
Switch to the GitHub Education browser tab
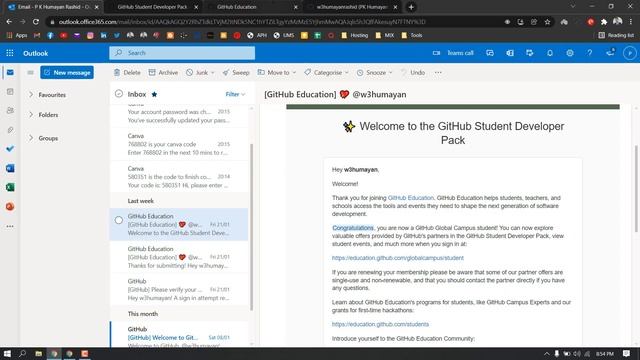(x=252, y=7)
